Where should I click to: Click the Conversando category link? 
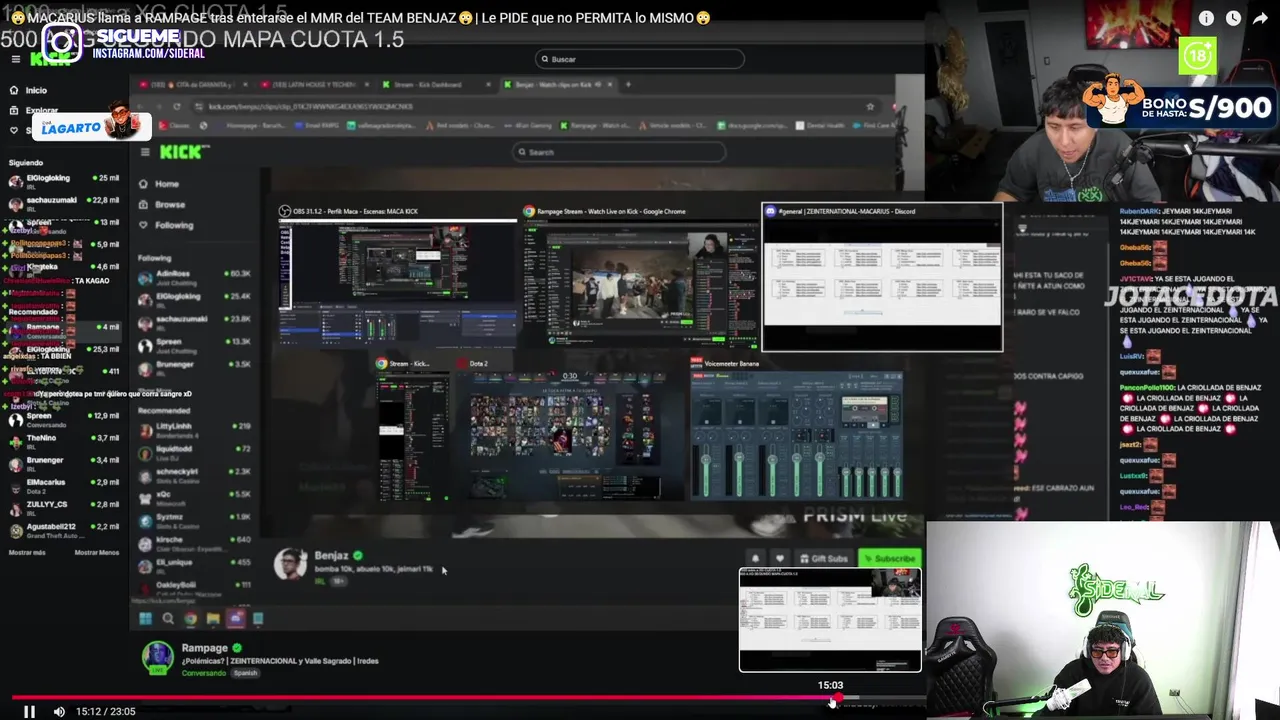coord(204,673)
